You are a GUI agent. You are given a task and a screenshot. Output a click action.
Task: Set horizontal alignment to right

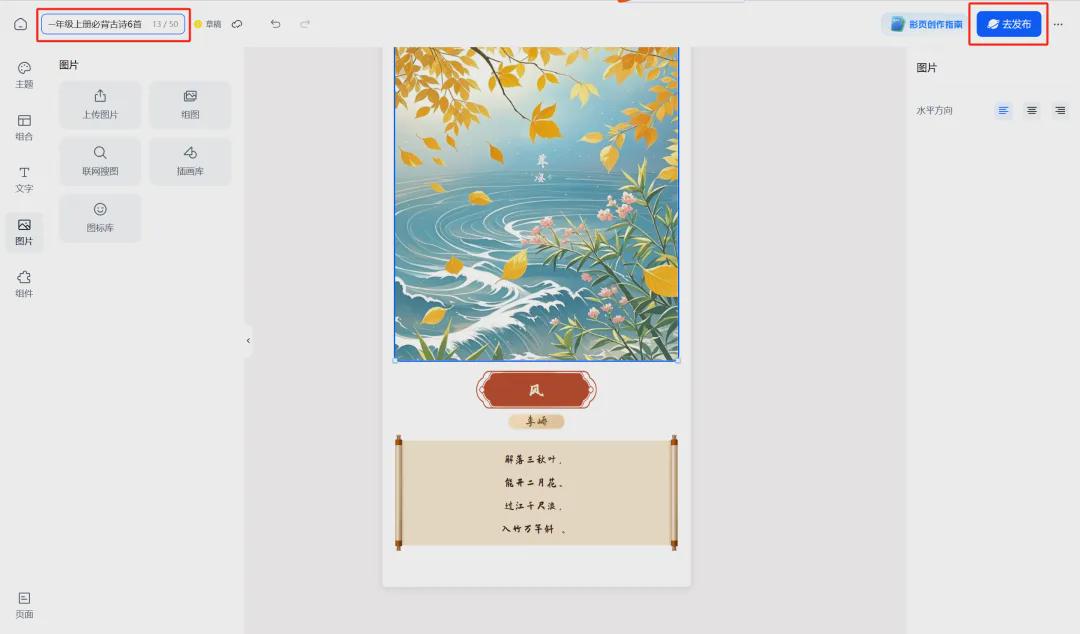(x=1059, y=111)
